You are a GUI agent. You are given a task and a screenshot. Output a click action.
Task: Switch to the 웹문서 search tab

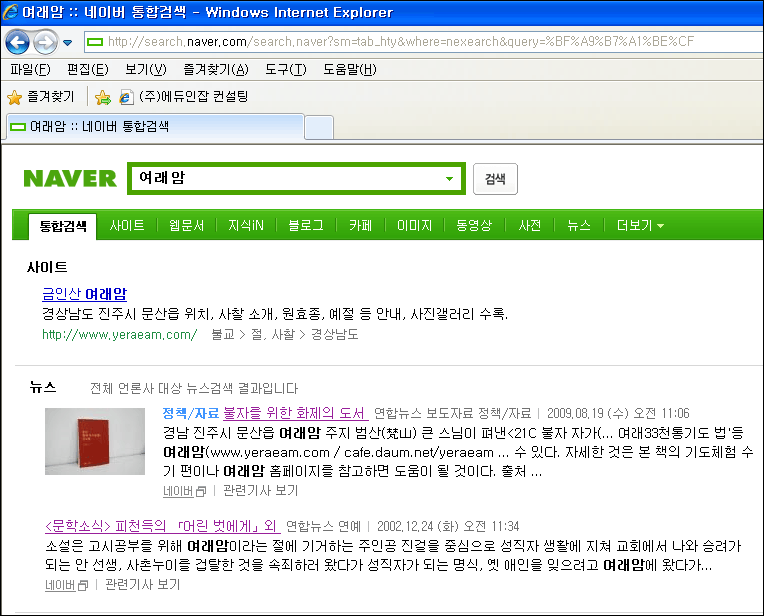pos(186,225)
